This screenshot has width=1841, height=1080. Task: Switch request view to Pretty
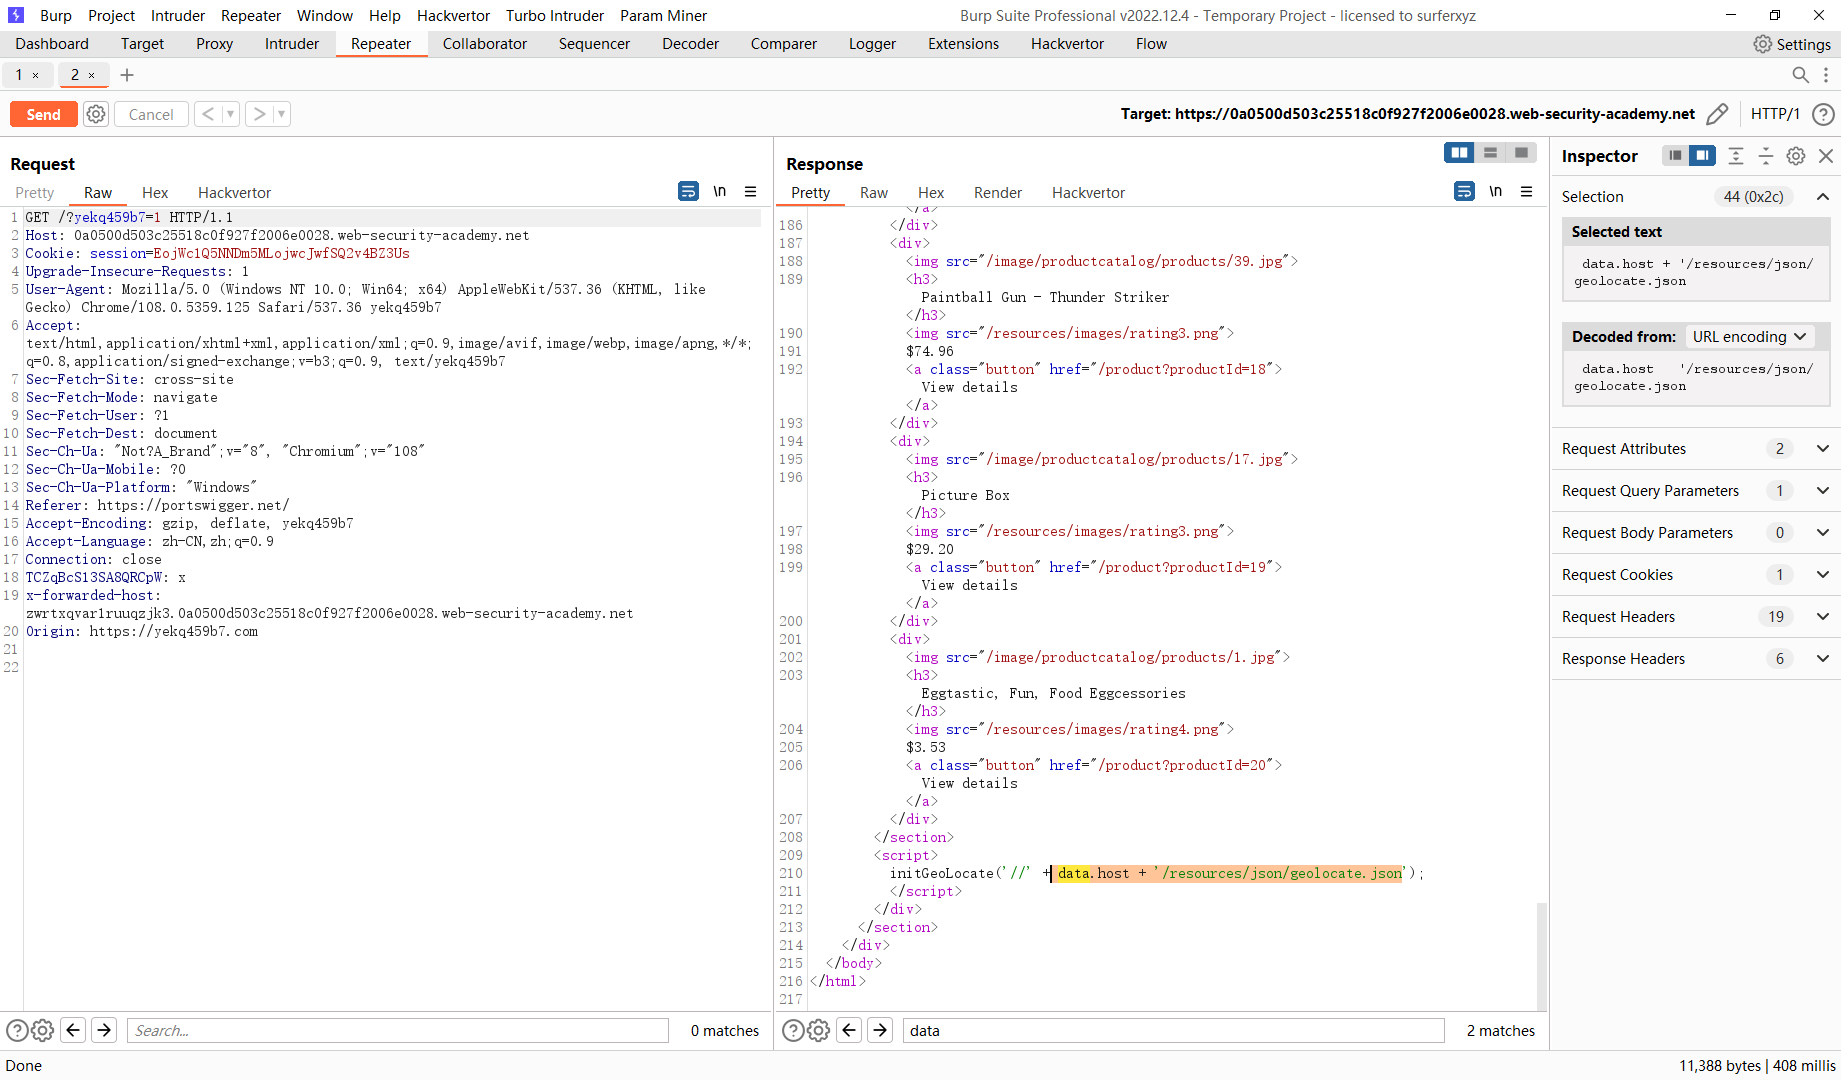pyautogui.click(x=35, y=193)
